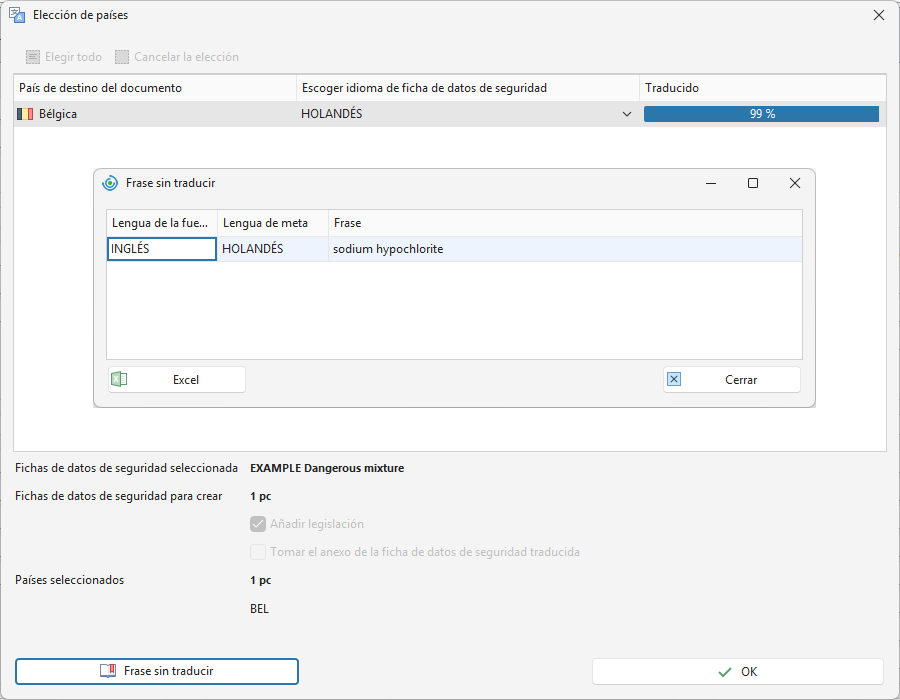Click the BEL country code text
The height and width of the screenshot is (700, 900).
point(259,609)
